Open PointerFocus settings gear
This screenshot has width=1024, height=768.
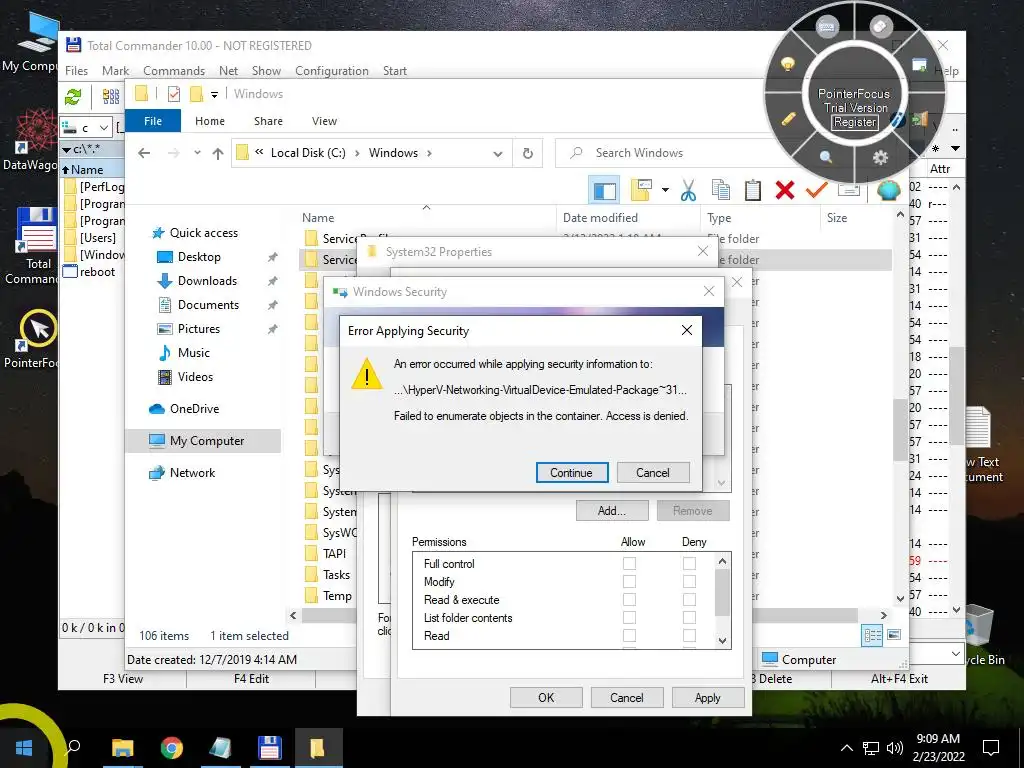coord(880,157)
